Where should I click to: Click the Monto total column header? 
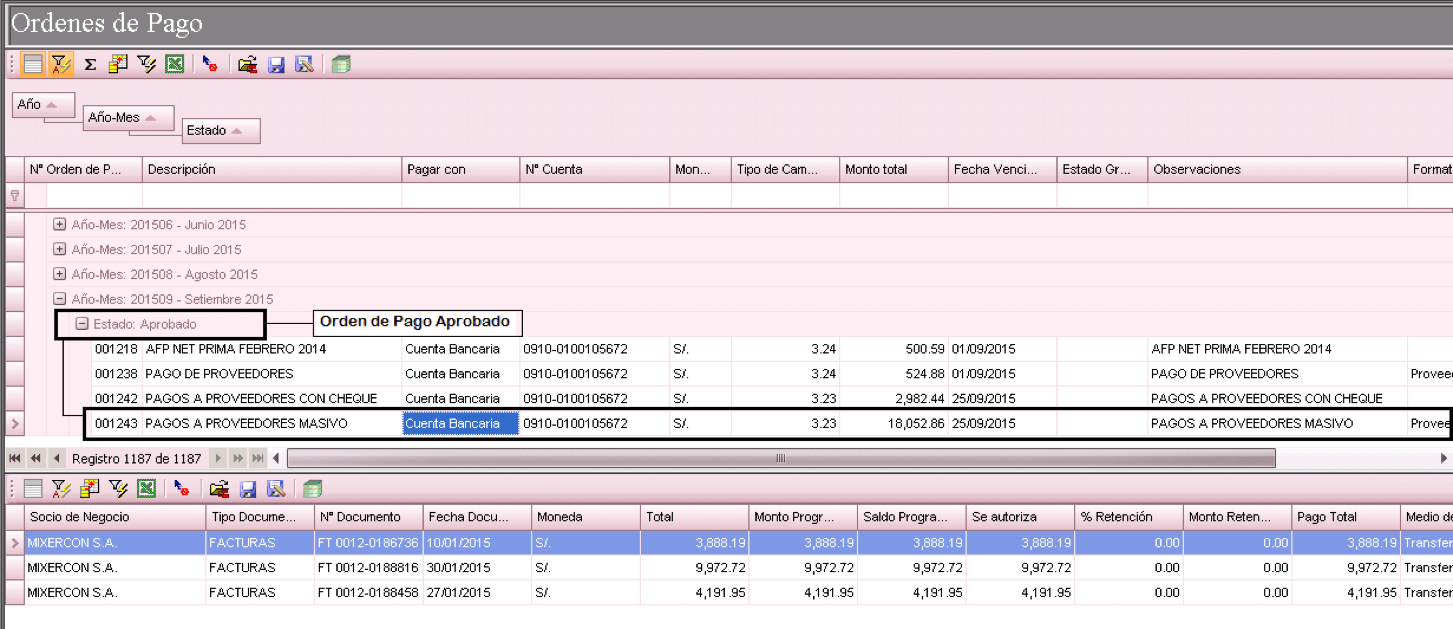(x=893, y=170)
